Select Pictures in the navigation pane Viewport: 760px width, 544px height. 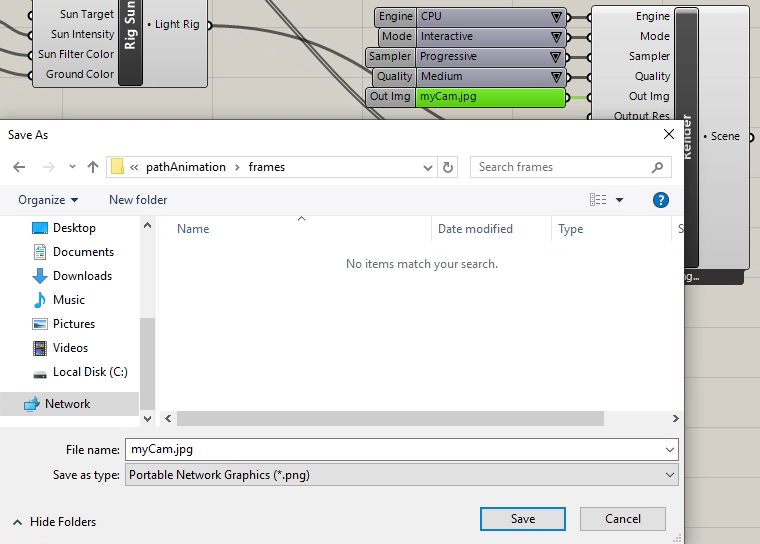click(x=74, y=324)
